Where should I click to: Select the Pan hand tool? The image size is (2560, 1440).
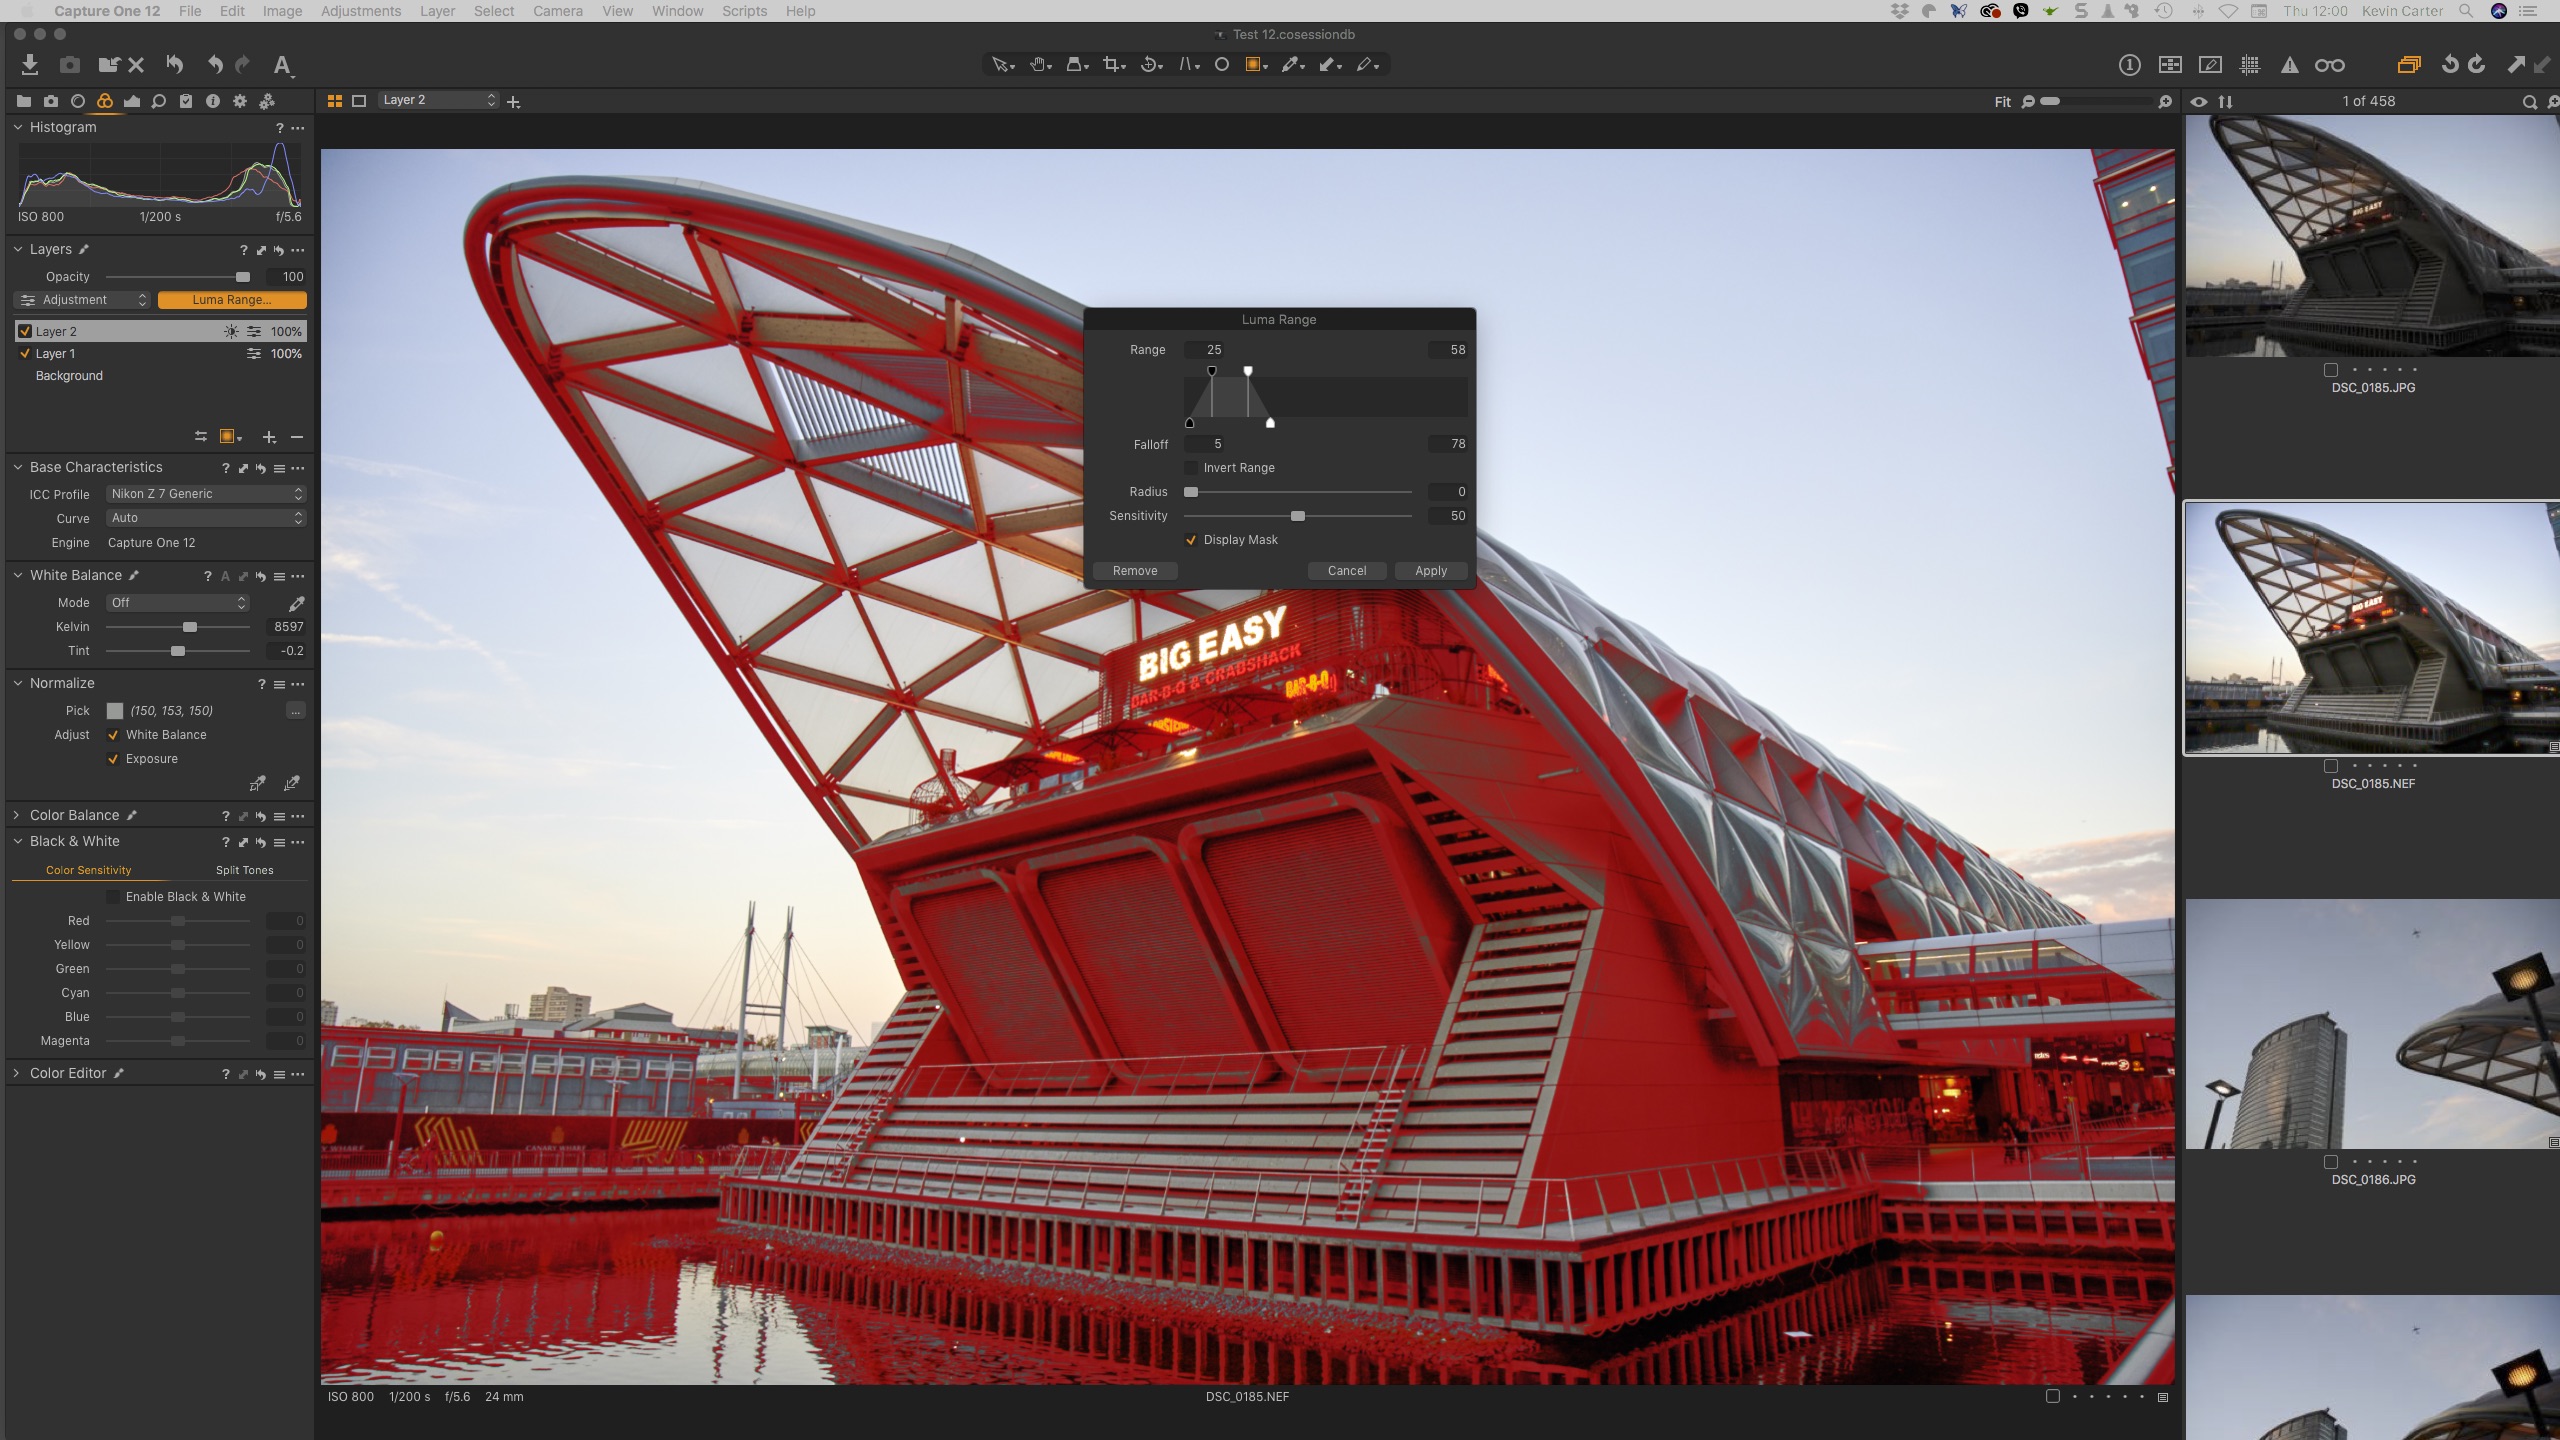click(1038, 65)
